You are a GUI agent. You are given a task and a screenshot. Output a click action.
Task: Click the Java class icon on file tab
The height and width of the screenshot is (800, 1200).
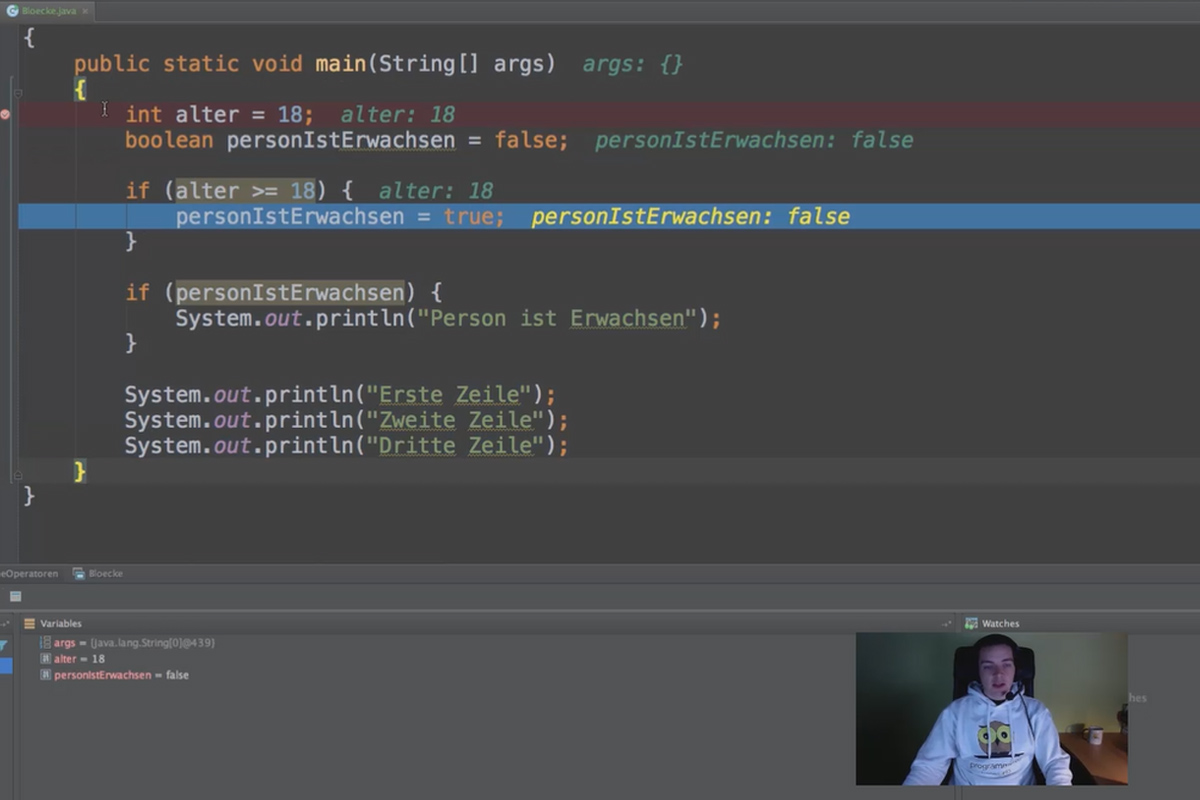coord(13,11)
